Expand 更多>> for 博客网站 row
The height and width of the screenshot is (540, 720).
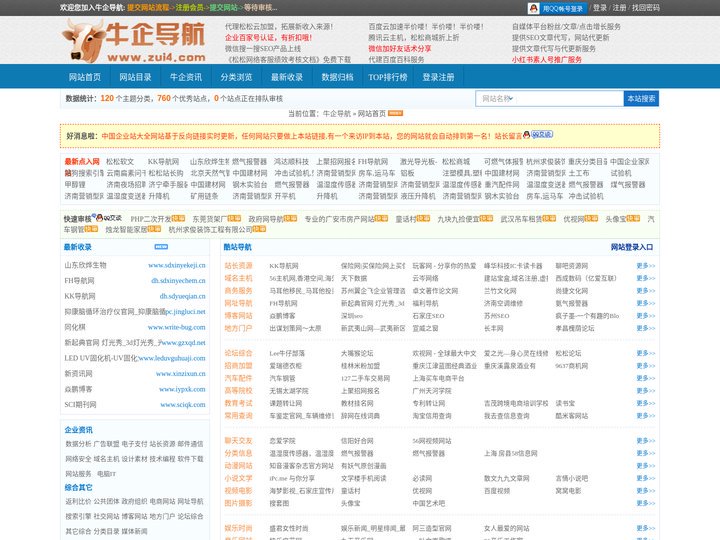(x=646, y=315)
